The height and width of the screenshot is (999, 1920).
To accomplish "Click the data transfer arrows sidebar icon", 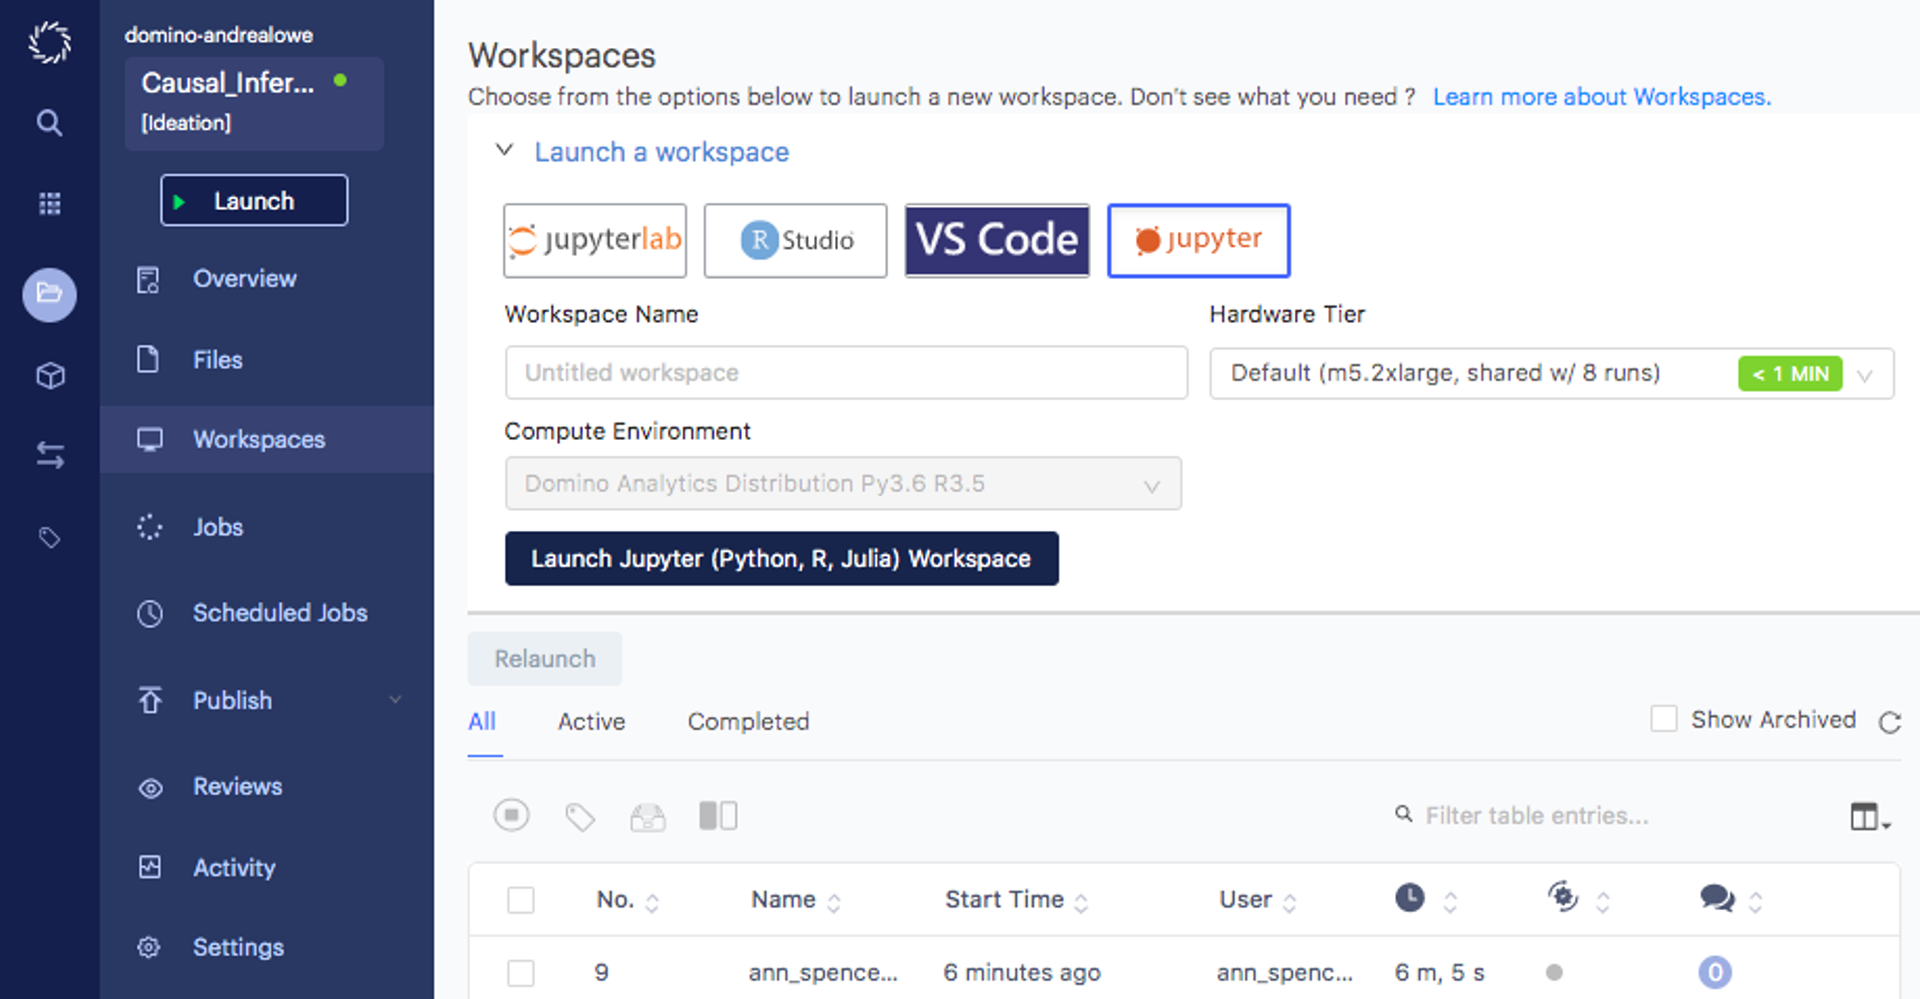I will pyautogui.click(x=48, y=455).
